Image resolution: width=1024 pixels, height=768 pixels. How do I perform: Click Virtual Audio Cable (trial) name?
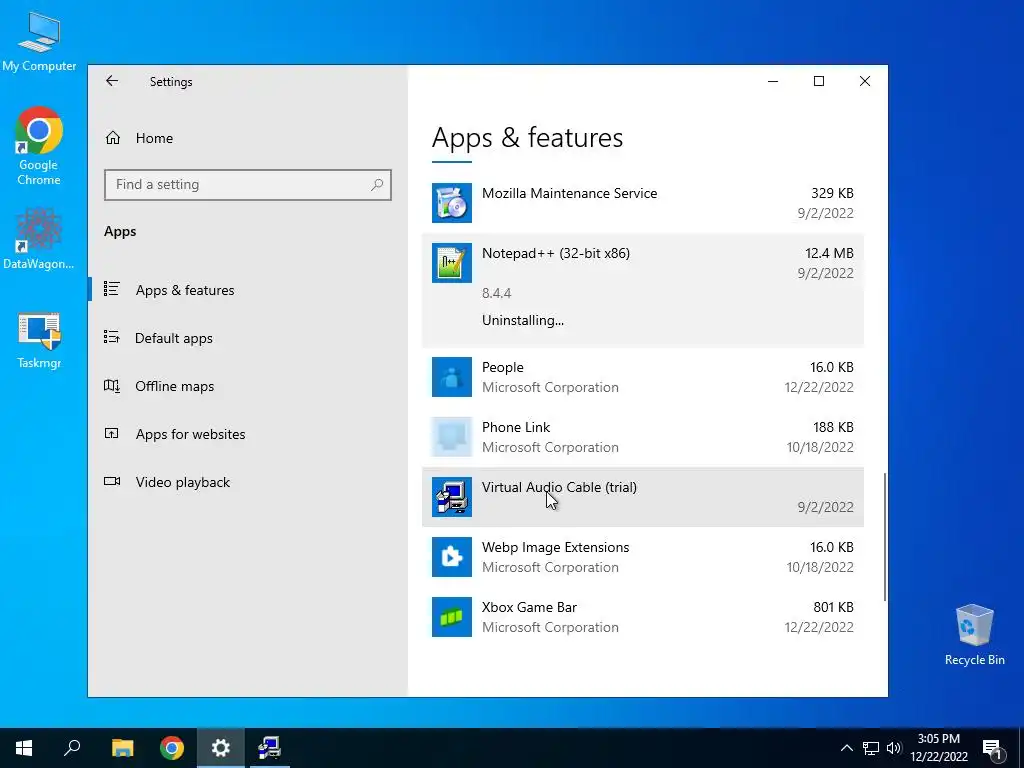559,487
